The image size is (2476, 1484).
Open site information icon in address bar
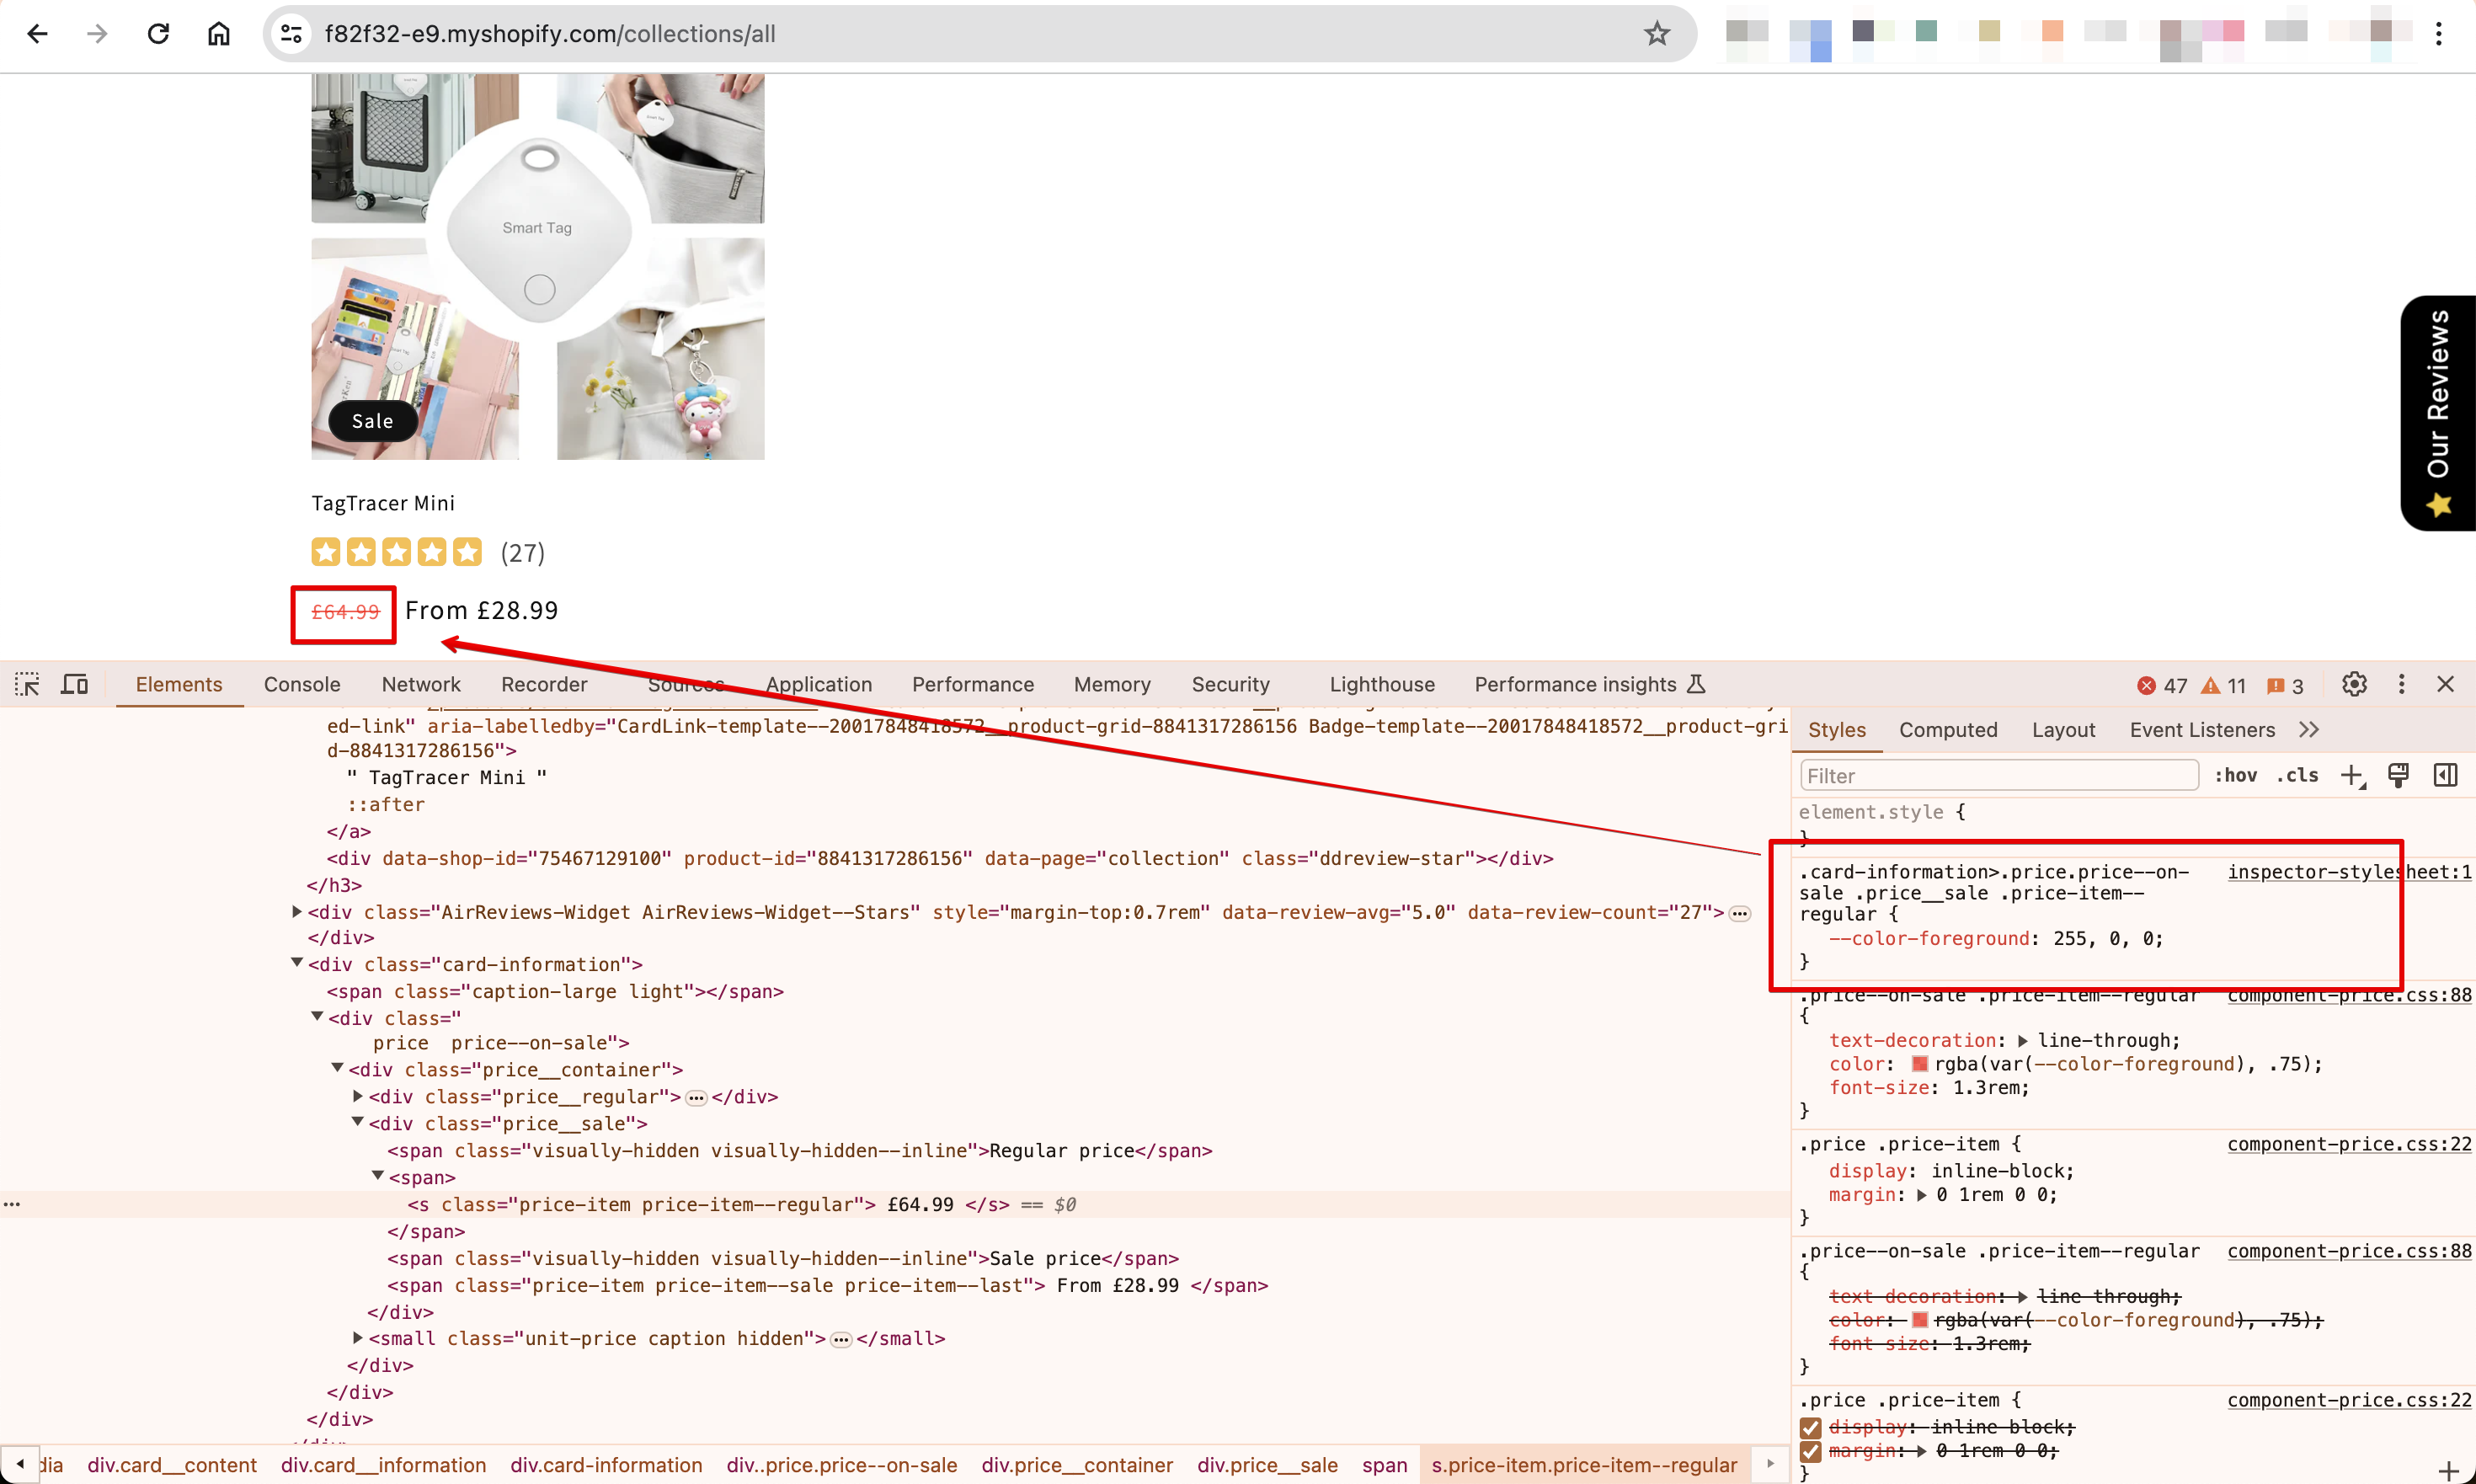(291, 34)
